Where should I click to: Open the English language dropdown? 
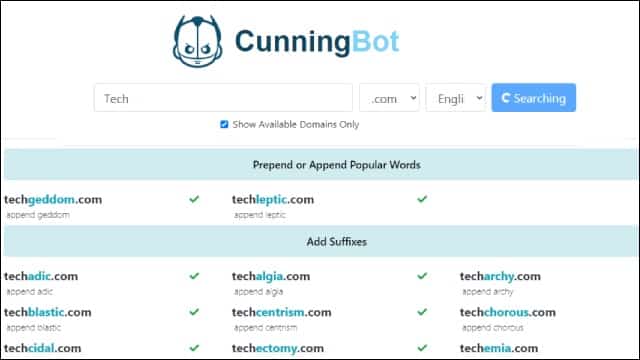pos(456,98)
